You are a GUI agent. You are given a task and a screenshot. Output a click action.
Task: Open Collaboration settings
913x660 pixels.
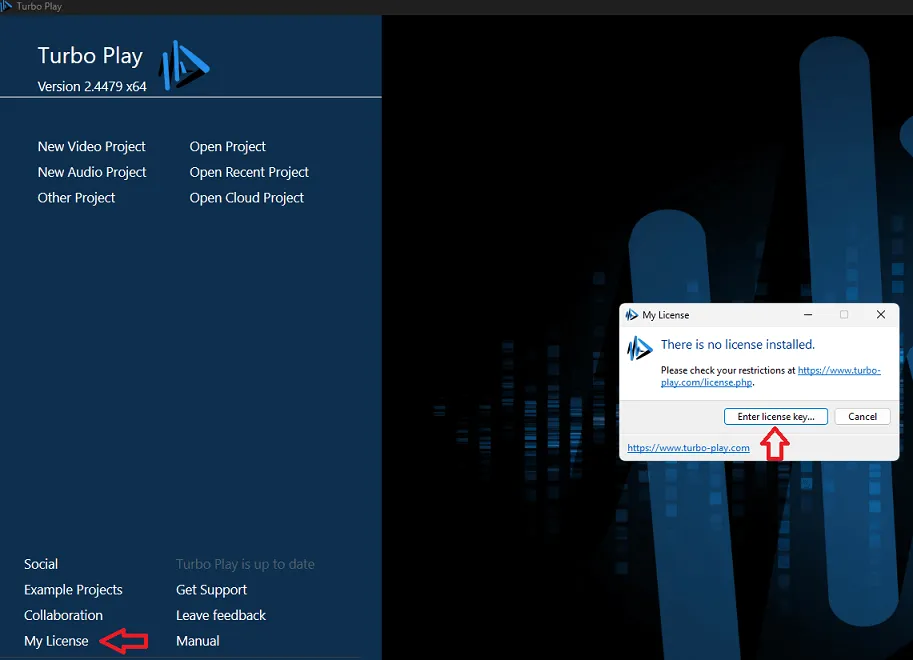coord(63,615)
